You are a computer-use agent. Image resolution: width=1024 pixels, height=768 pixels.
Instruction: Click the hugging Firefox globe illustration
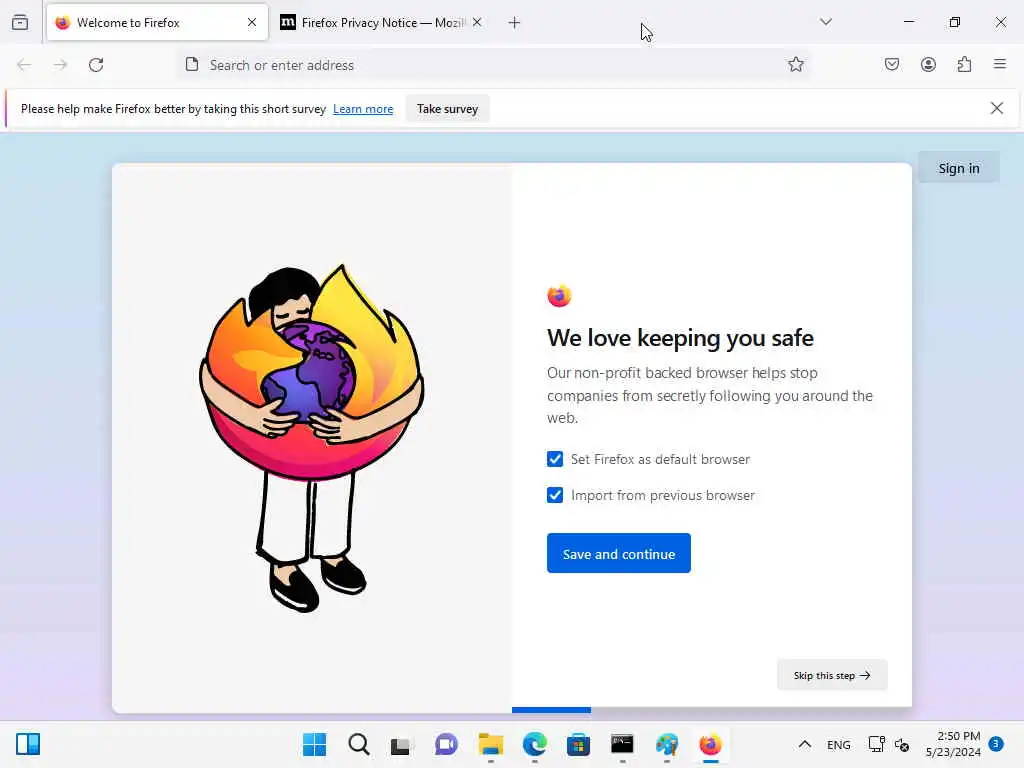click(312, 436)
